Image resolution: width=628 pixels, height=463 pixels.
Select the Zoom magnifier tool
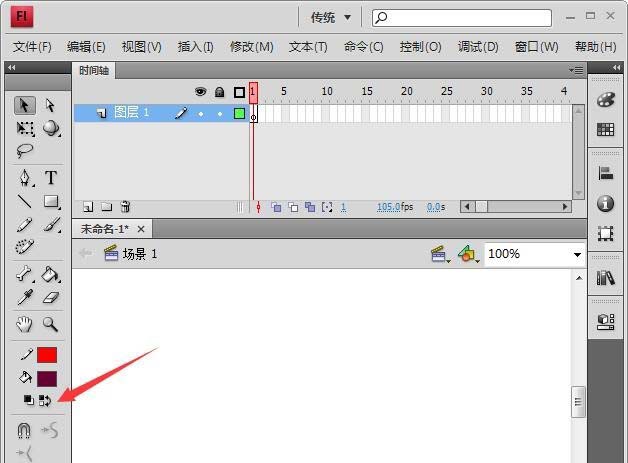click(x=50, y=324)
